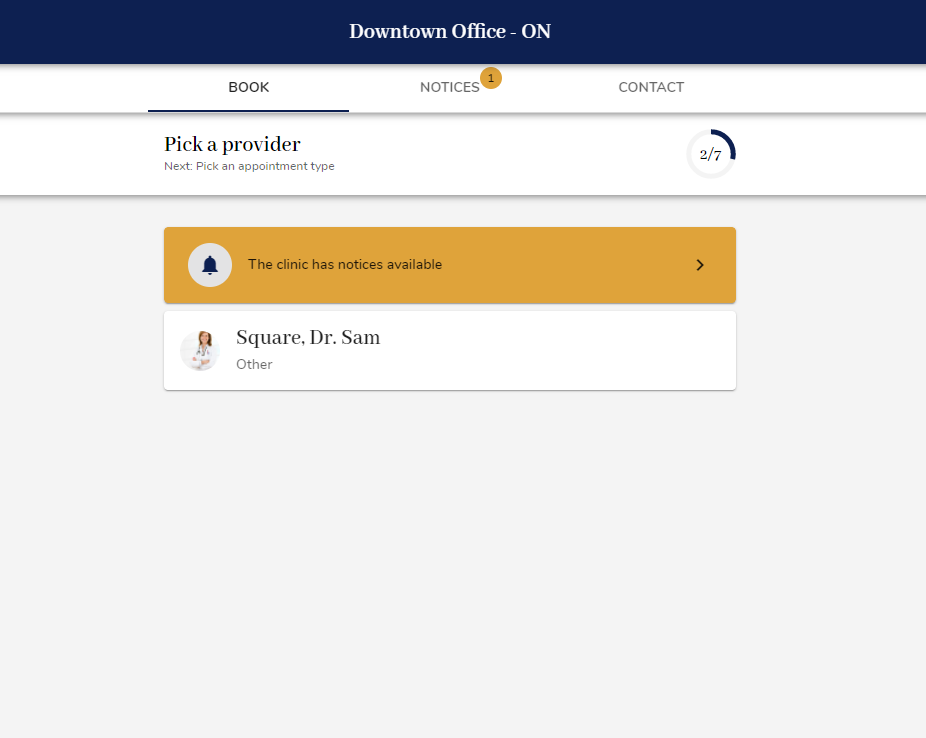
Task: Click Dr. Sam Square's profile photo
Action: 200,350
